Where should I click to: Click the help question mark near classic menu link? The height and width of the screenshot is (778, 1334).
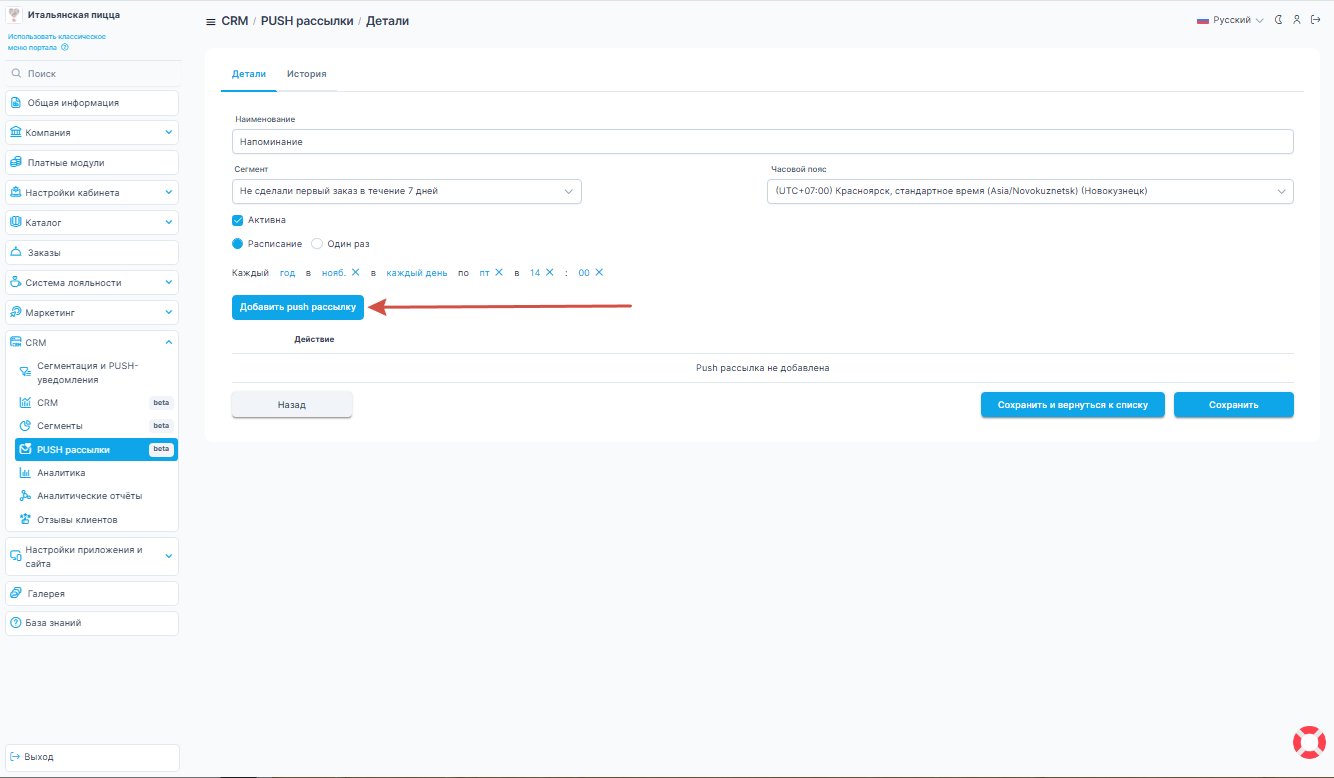65,47
